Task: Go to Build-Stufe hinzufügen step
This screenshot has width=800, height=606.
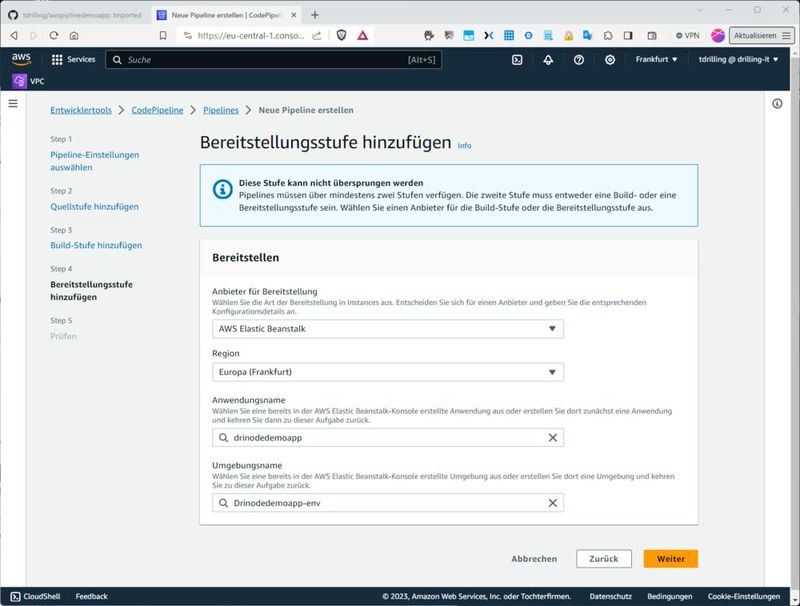Action: pyautogui.click(x=96, y=245)
